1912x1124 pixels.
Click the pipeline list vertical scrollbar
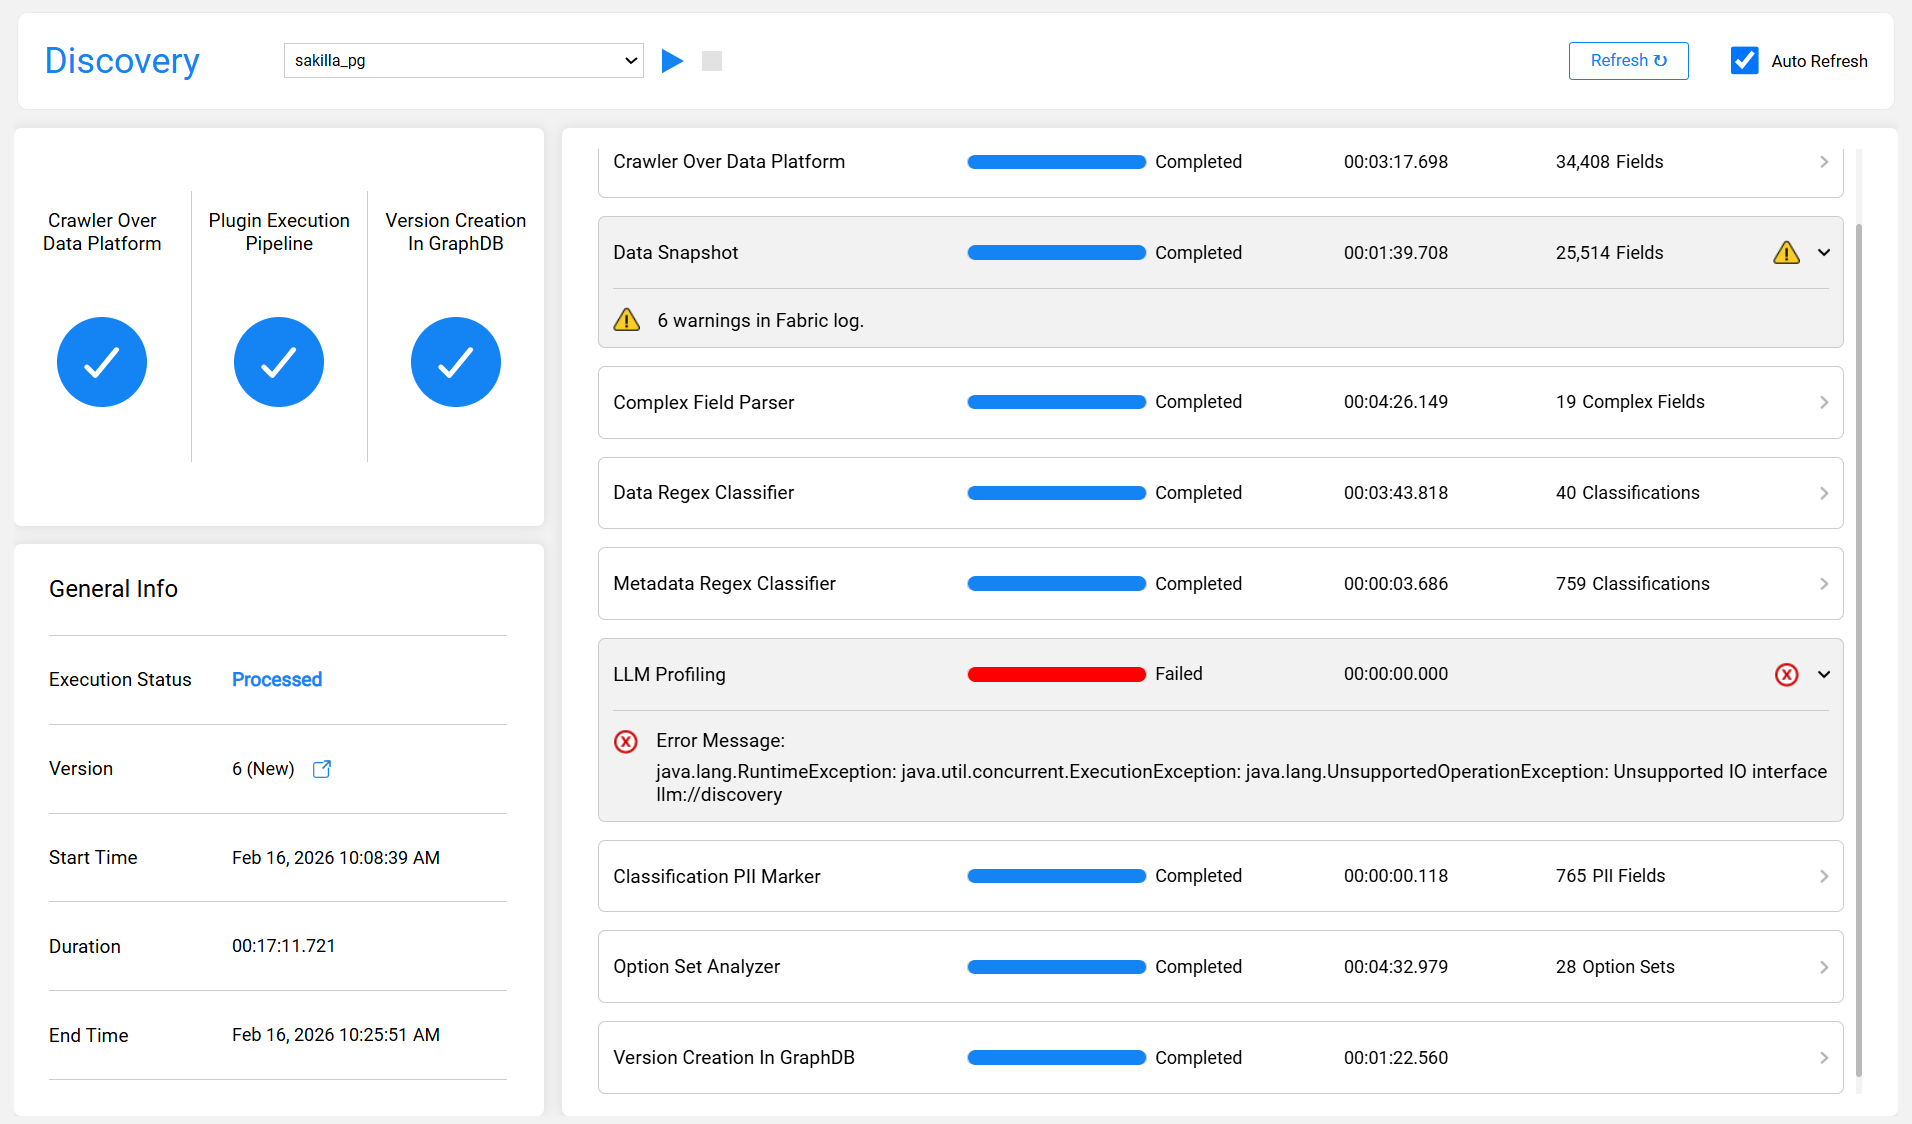coord(1859,650)
